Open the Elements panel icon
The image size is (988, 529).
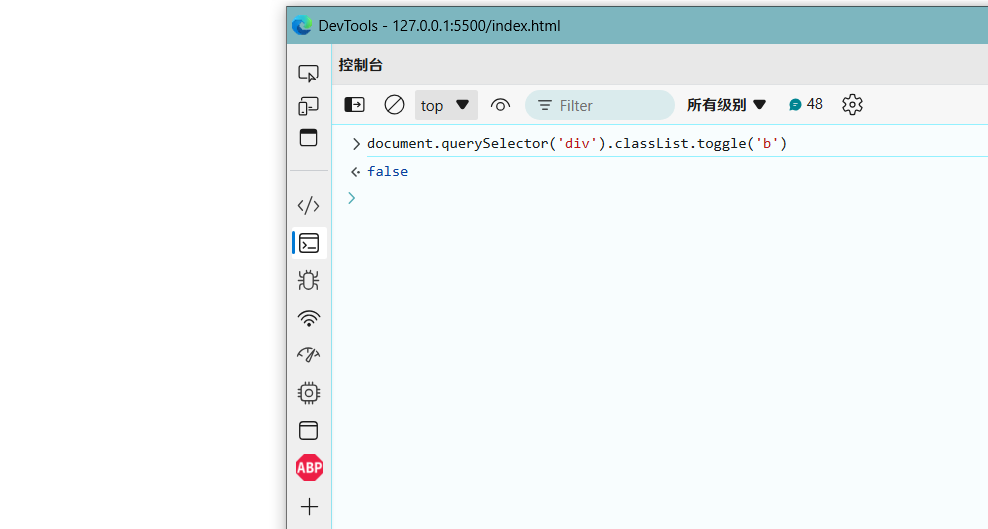309,206
